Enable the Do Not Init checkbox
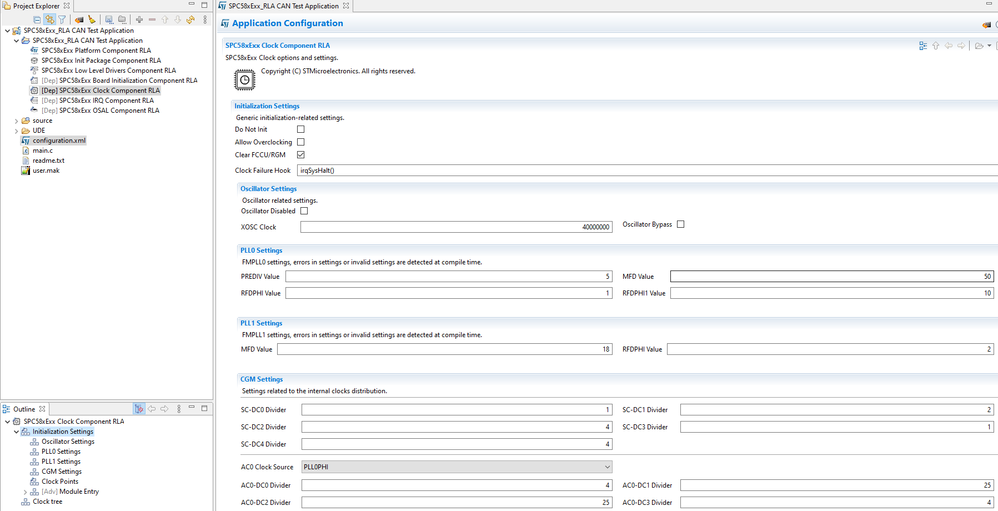Image resolution: width=998 pixels, height=511 pixels. click(x=301, y=129)
